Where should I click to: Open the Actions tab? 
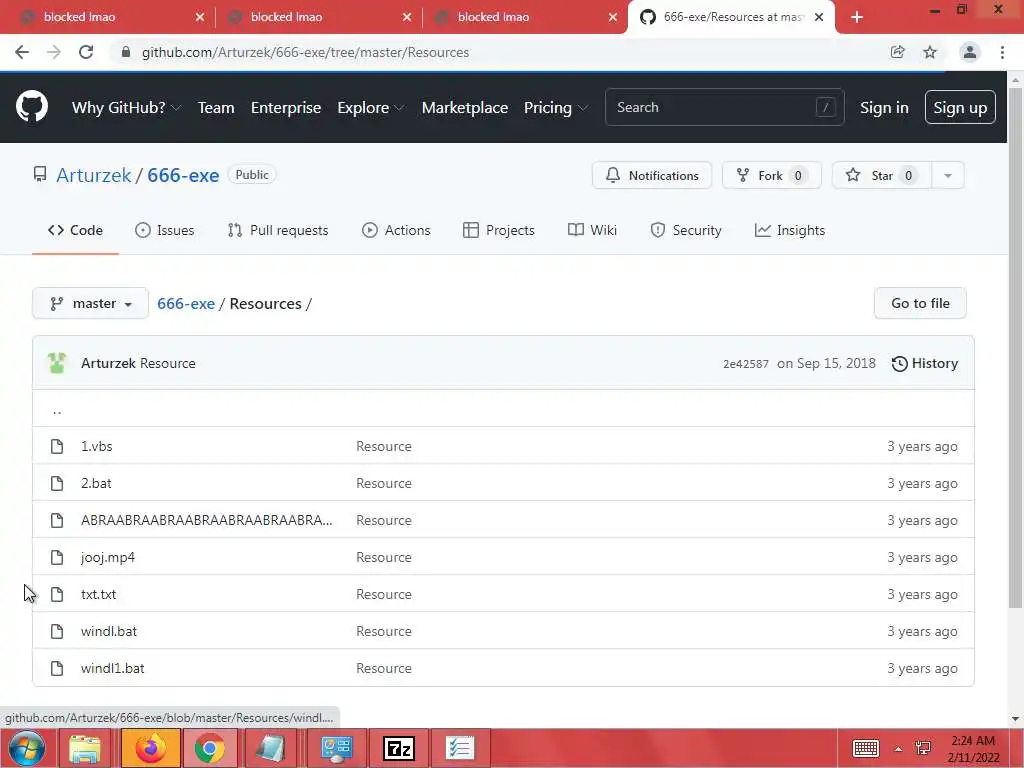coord(396,230)
